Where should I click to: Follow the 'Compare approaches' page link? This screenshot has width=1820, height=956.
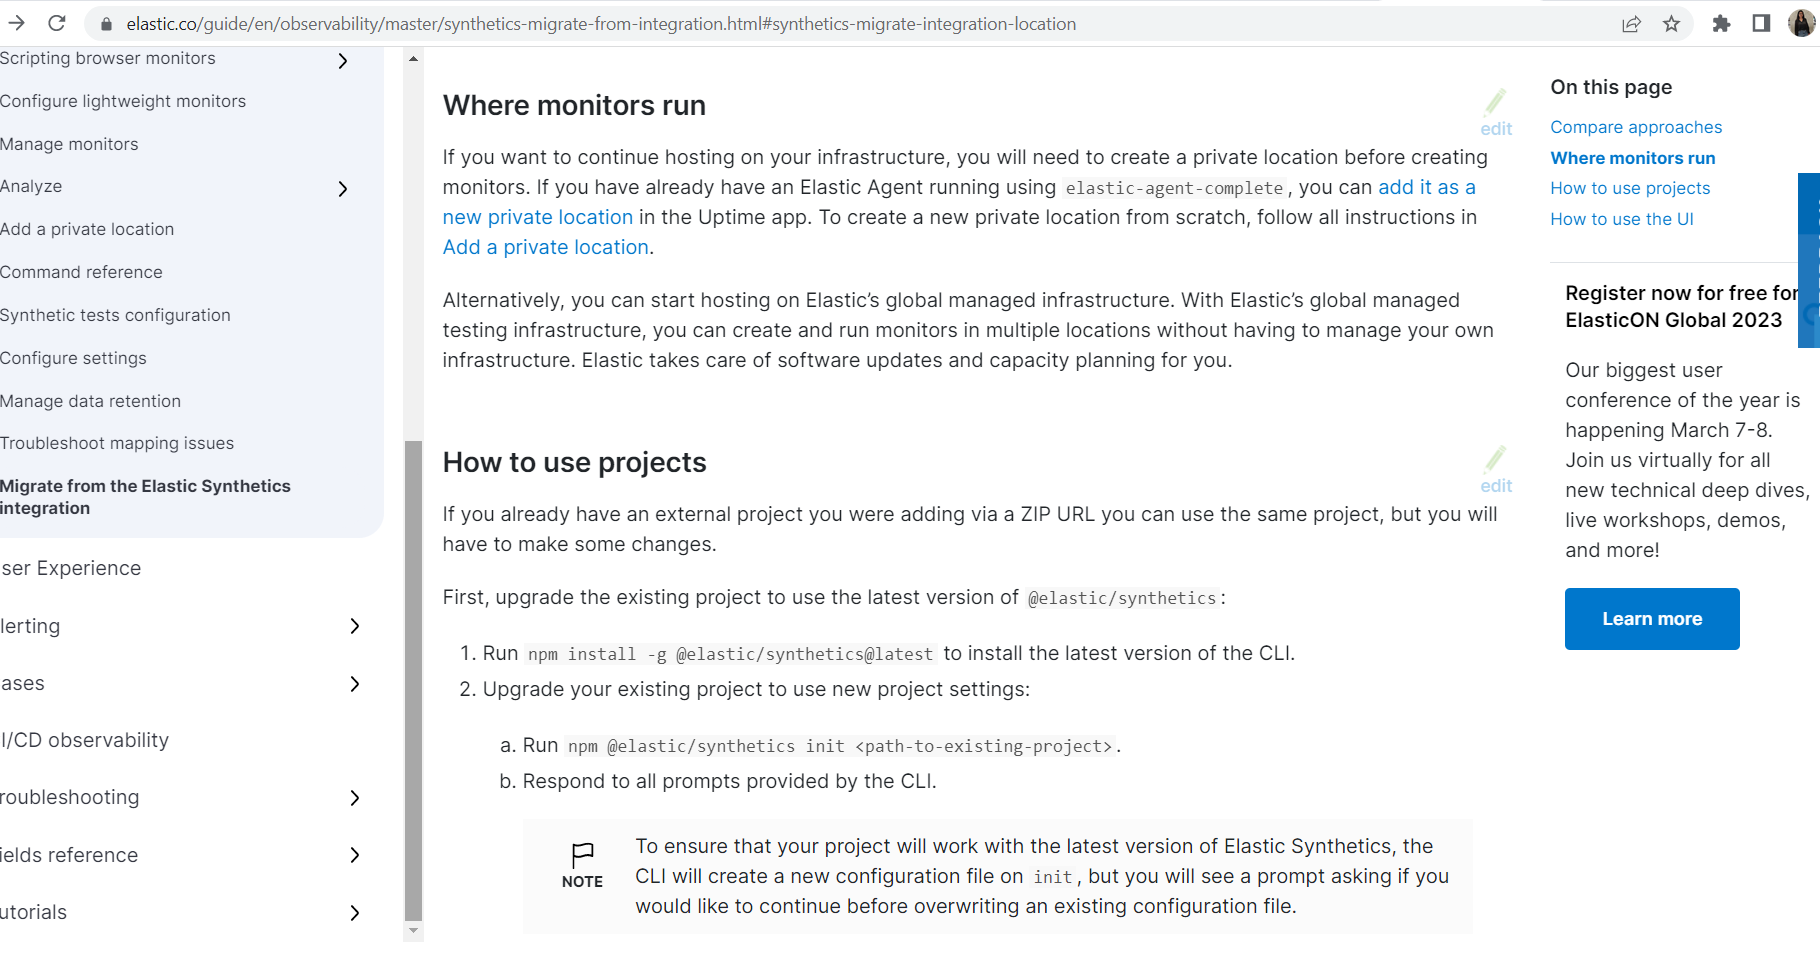[1636, 127]
